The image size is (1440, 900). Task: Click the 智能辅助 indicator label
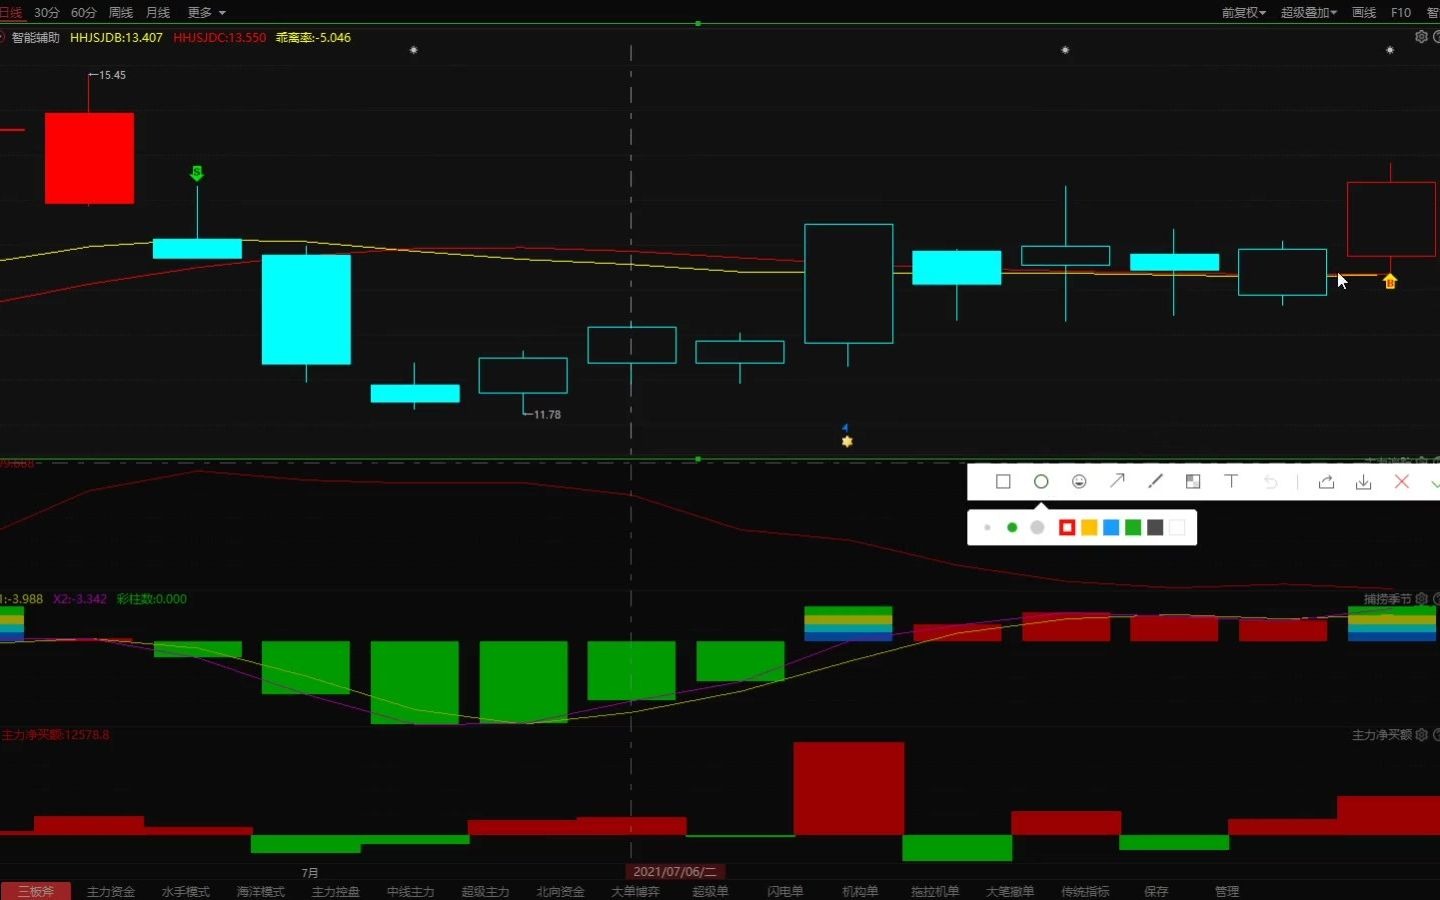point(36,37)
